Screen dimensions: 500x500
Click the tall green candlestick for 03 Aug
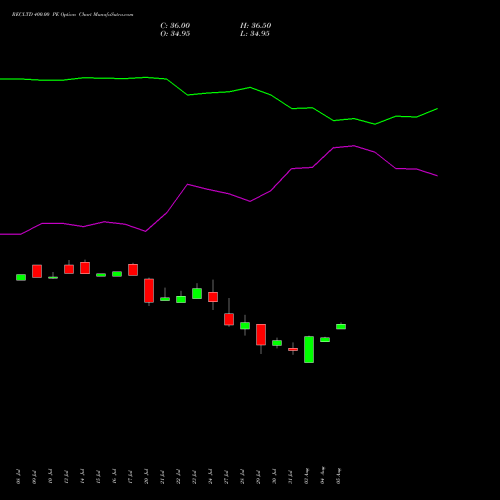pyautogui.click(x=309, y=349)
